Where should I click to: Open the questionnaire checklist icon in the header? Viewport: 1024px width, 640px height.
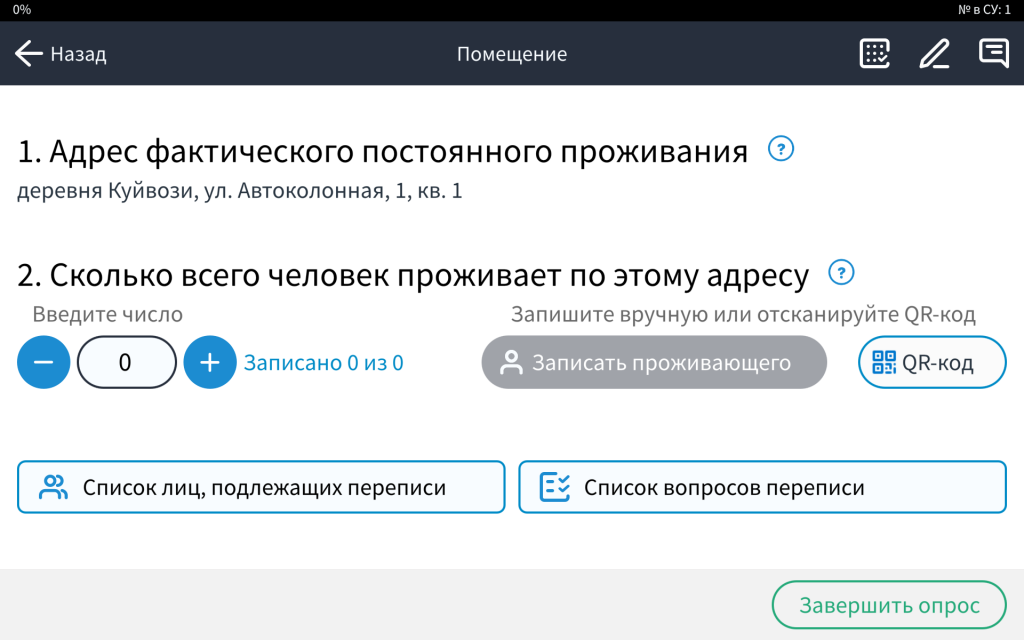pos(874,54)
